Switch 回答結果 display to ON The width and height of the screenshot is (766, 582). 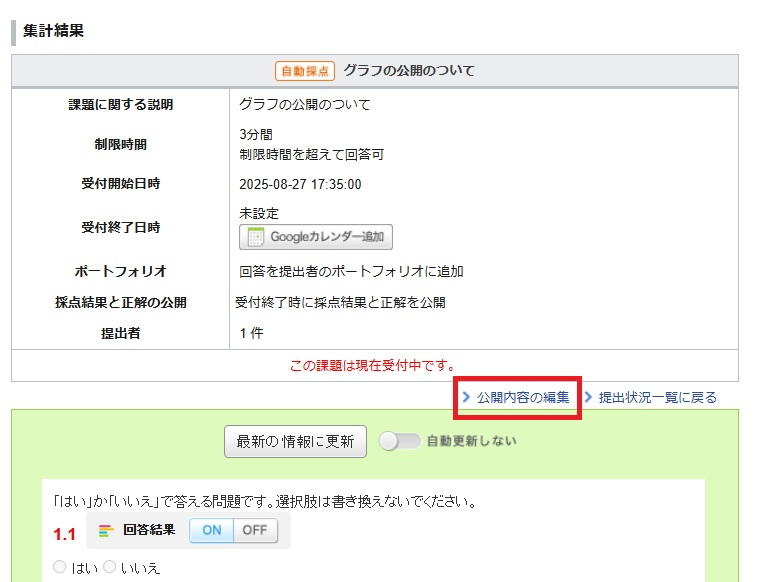(211, 530)
